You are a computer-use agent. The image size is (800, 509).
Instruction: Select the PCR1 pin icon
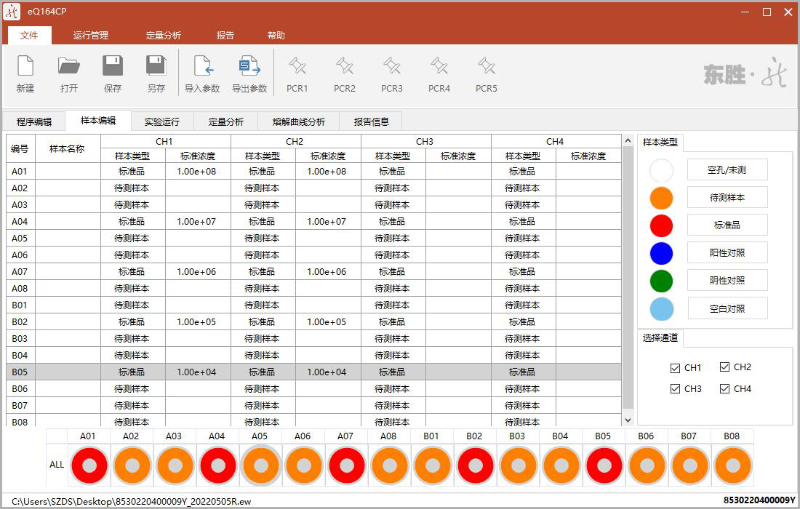(x=297, y=68)
